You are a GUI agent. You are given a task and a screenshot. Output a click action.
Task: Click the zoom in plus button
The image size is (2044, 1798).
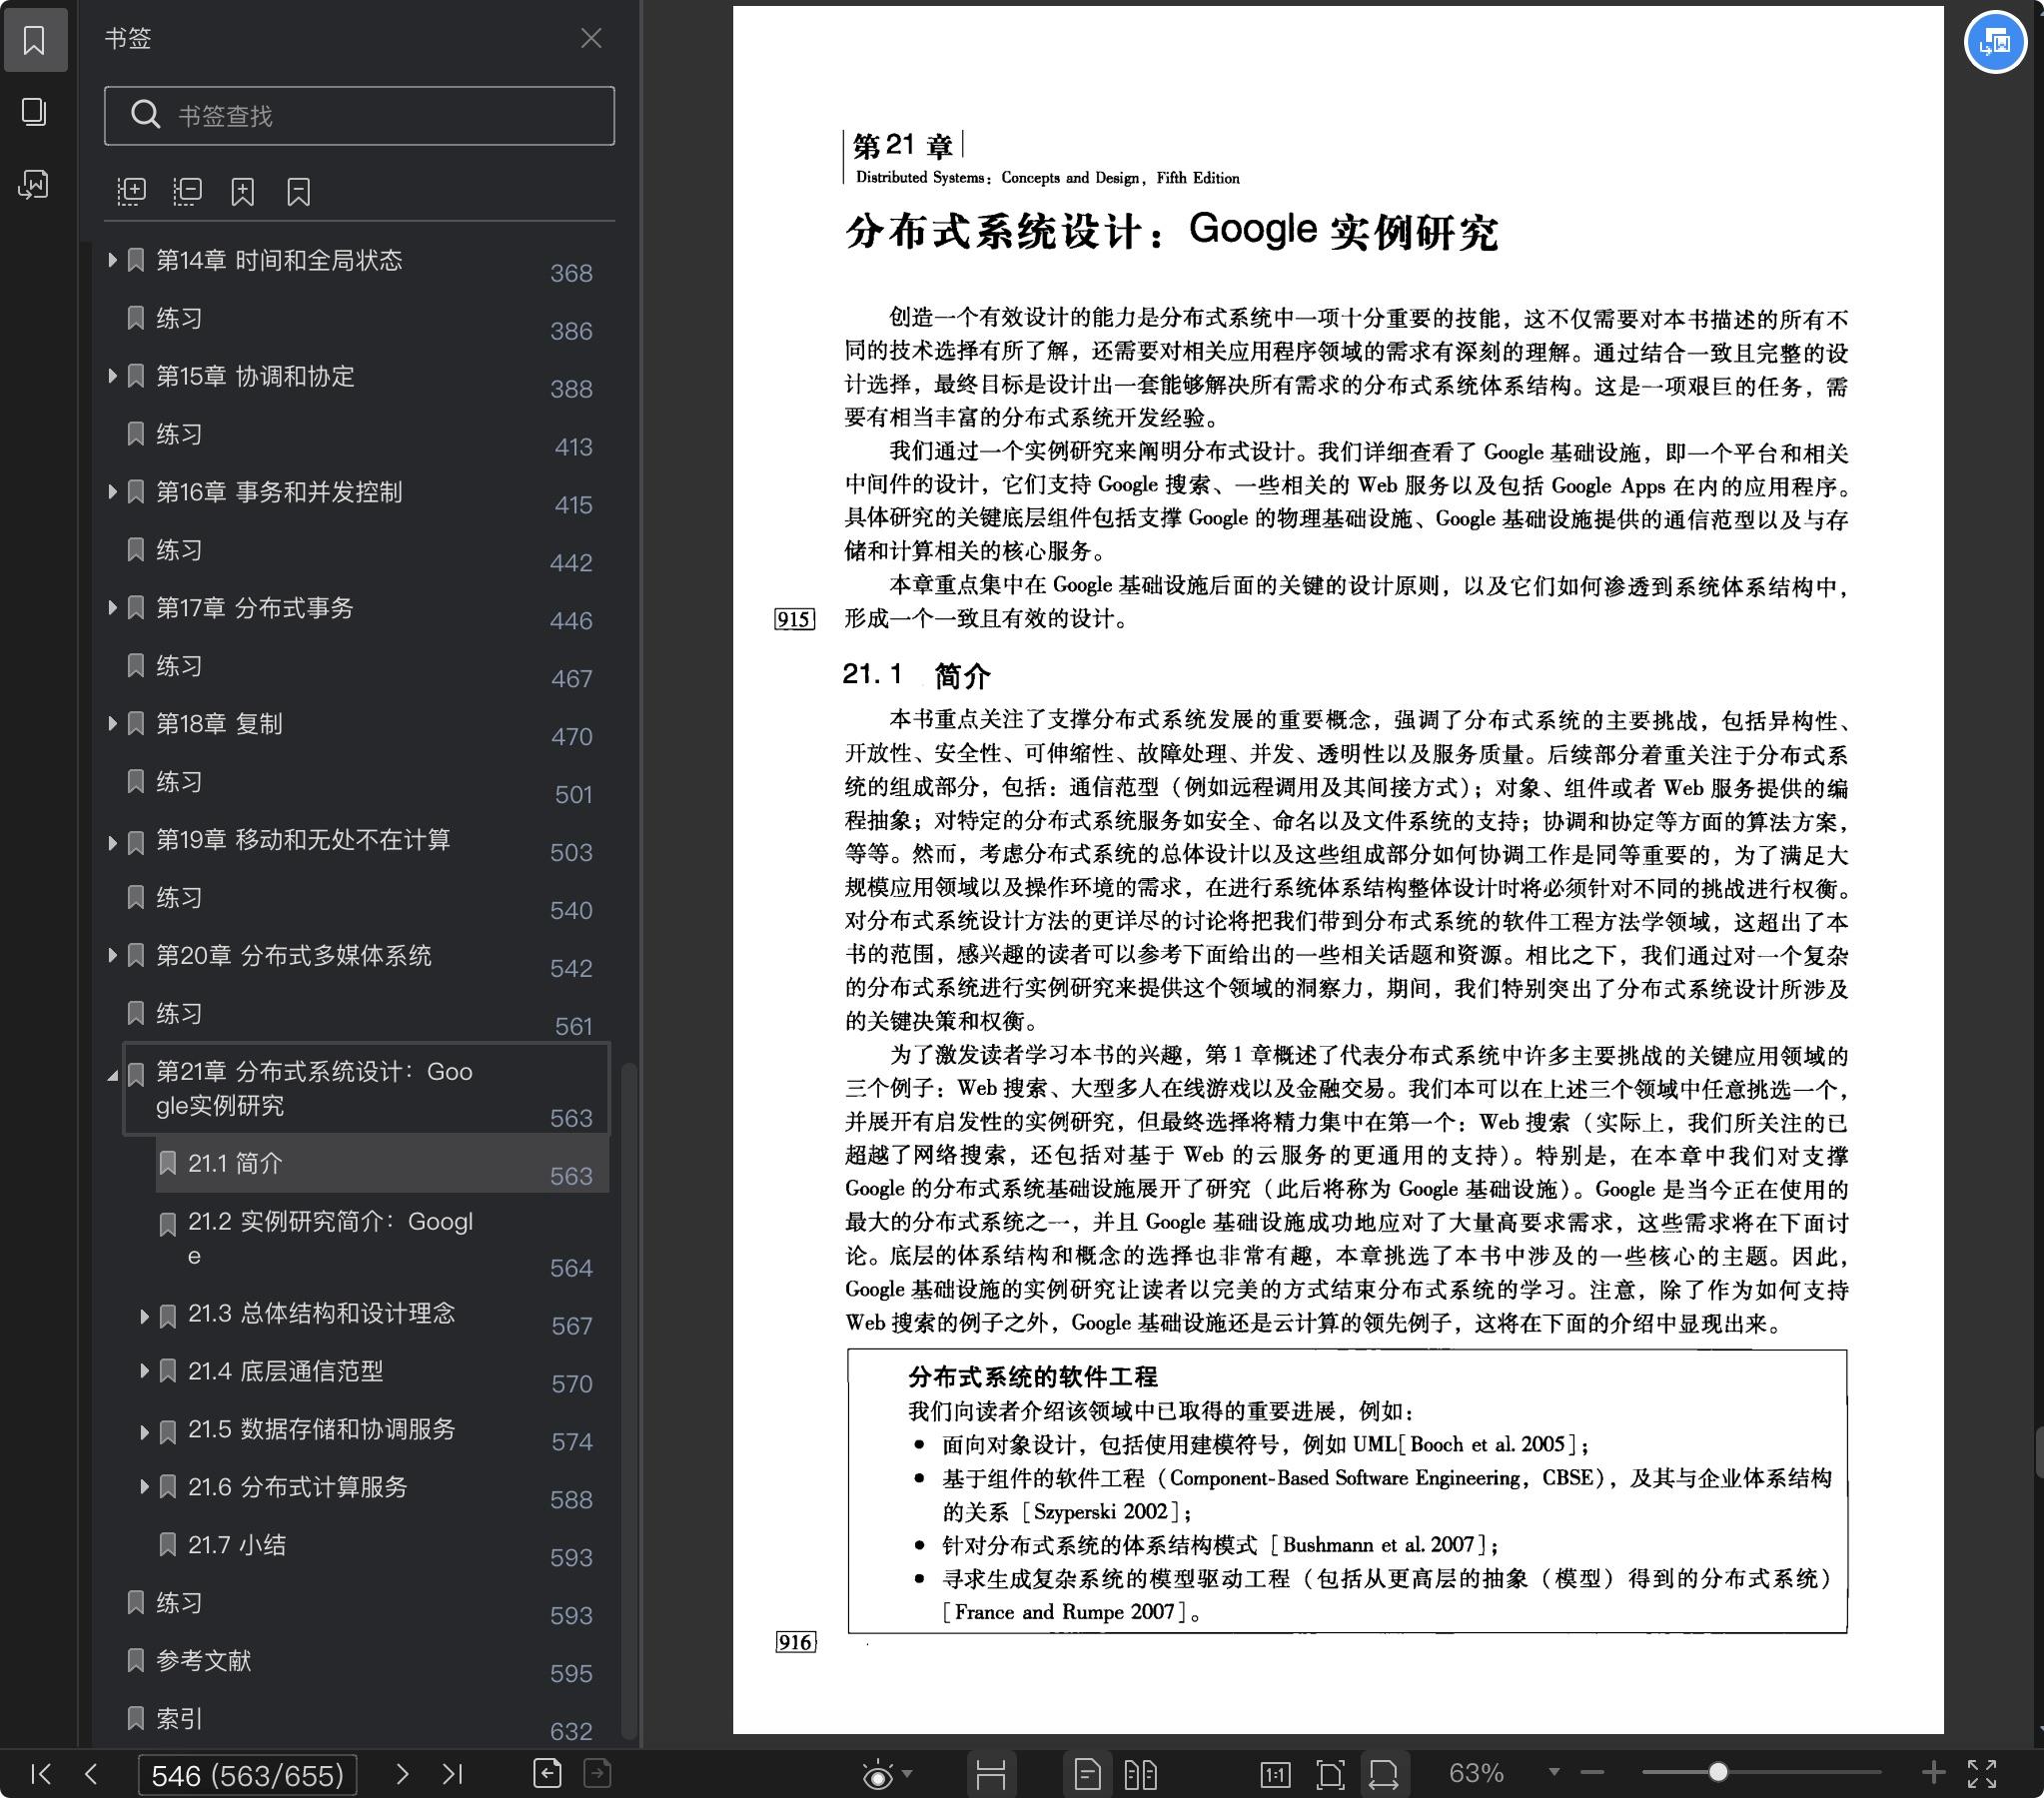click(1933, 1773)
